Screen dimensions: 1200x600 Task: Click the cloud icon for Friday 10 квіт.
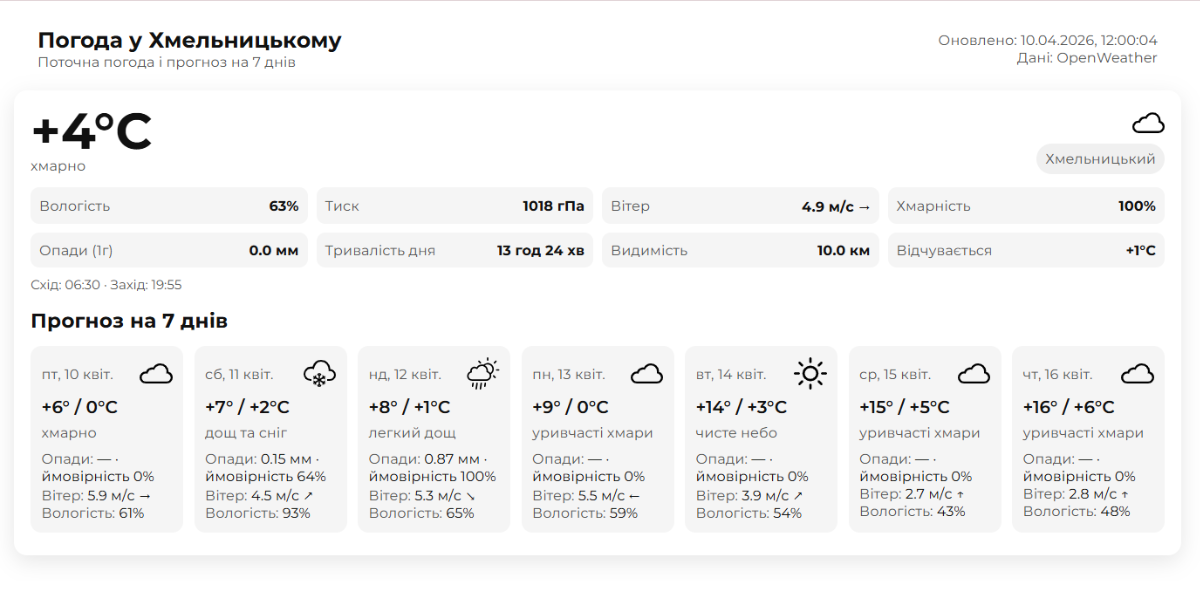[x=156, y=374]
